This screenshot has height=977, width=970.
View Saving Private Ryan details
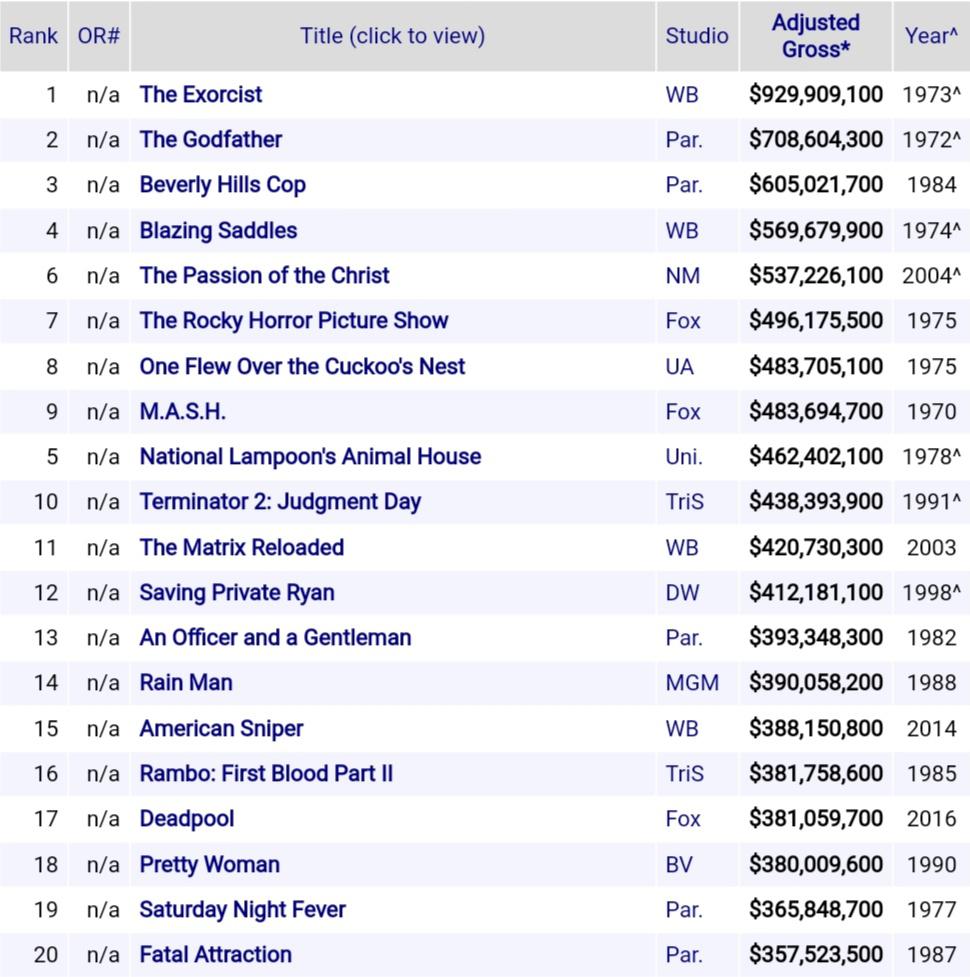click(235, 592)
